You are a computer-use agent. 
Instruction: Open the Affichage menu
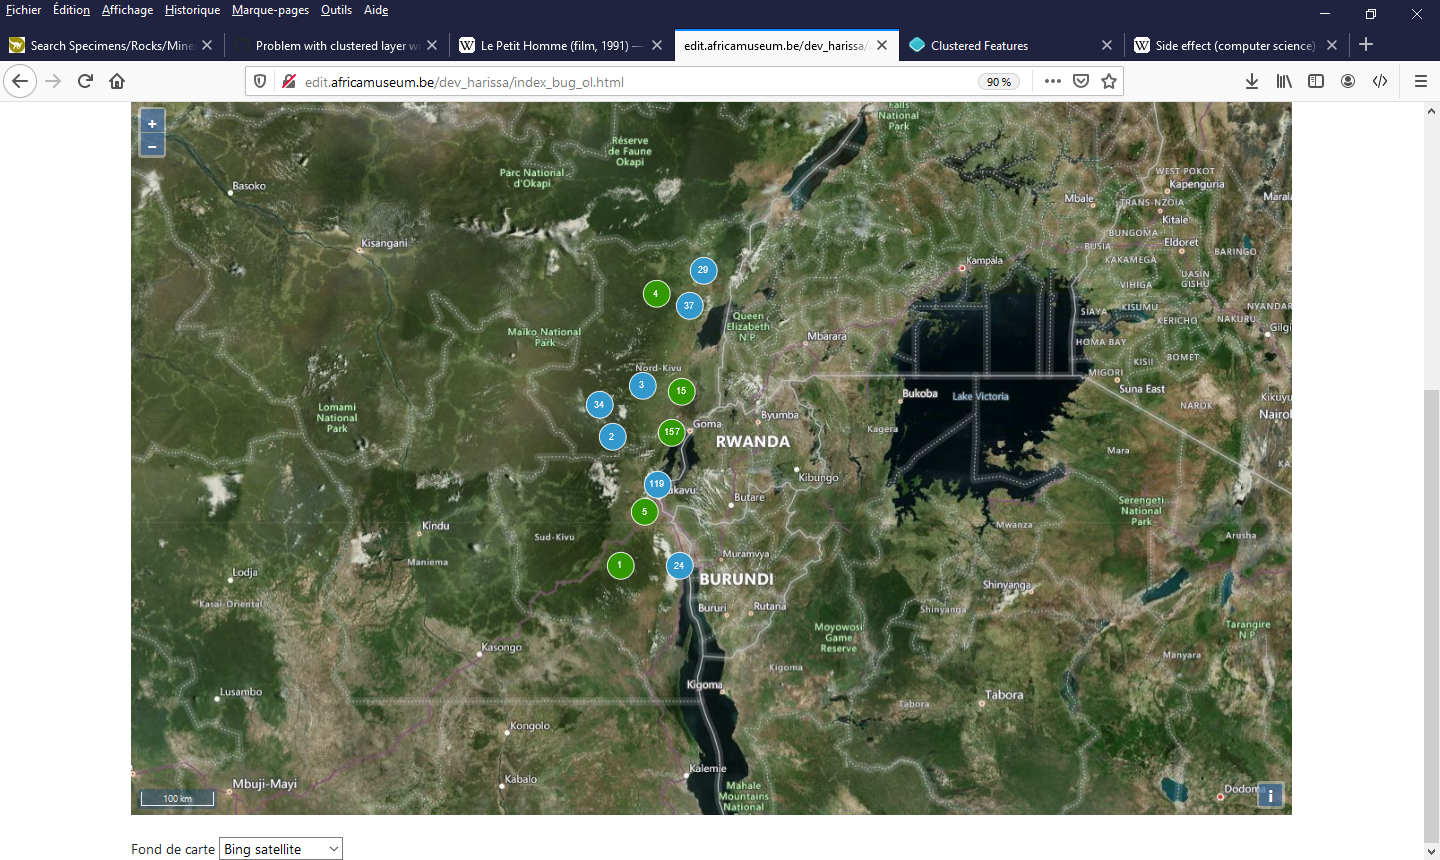(x=128, y=10)
